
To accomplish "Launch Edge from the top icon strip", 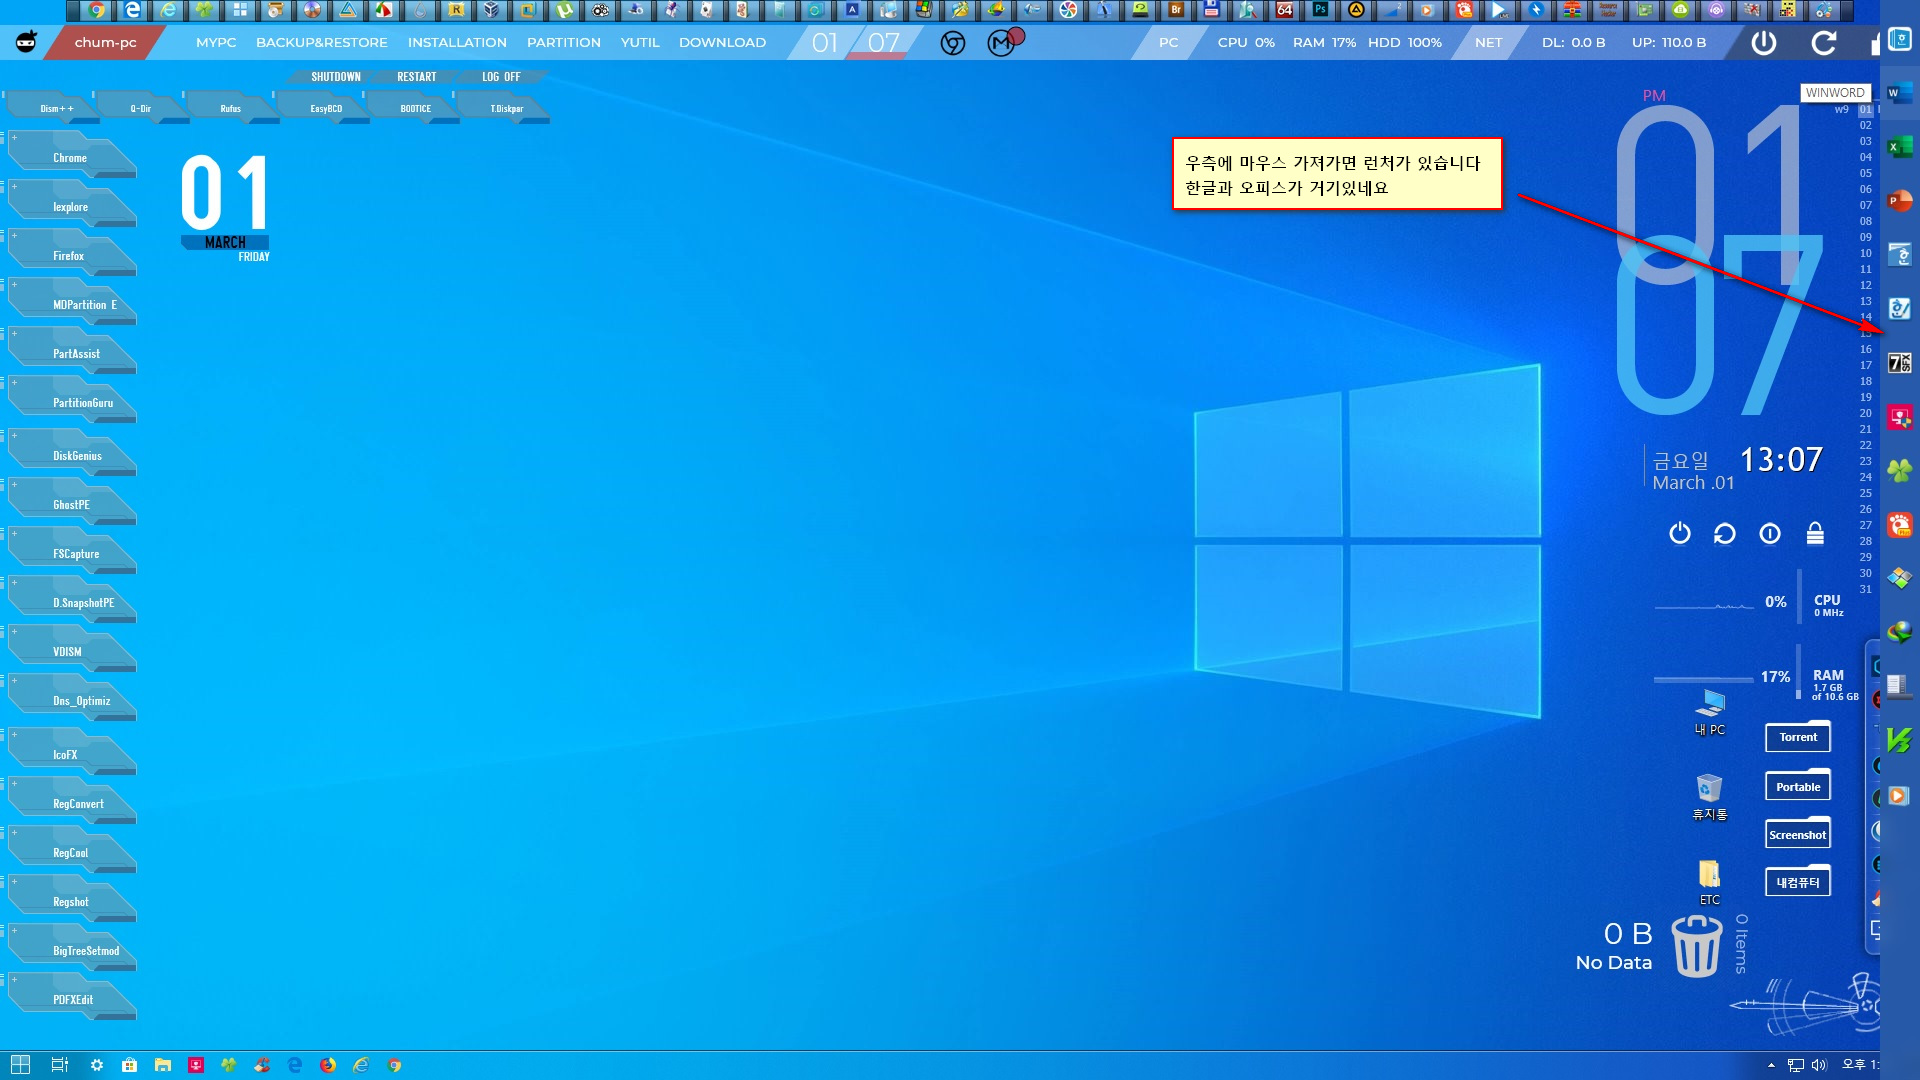I will pyautogui.click(x=132, y=10).
